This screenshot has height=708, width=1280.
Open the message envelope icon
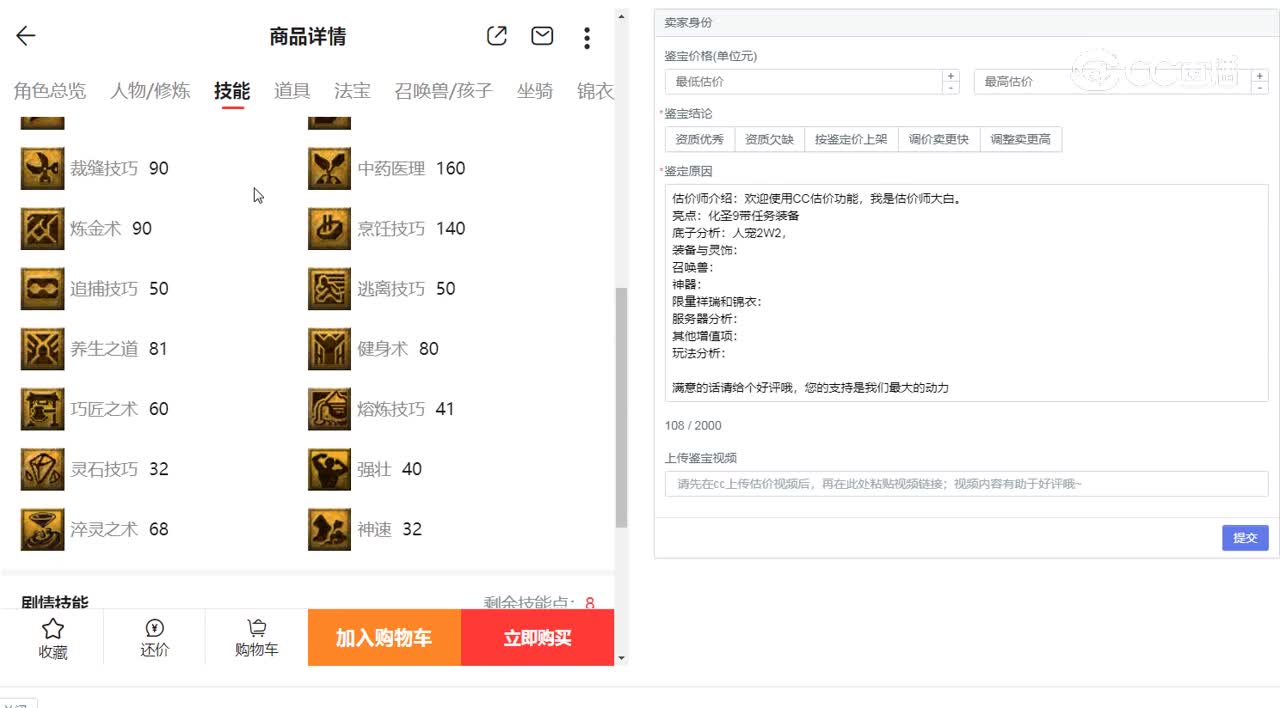pos(541,35)
